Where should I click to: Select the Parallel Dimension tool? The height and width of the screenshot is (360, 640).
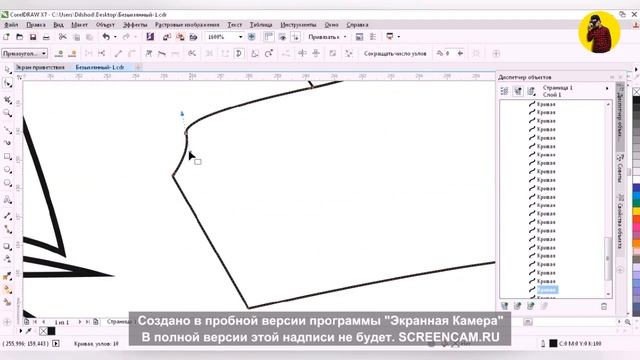tap(7, 216)
